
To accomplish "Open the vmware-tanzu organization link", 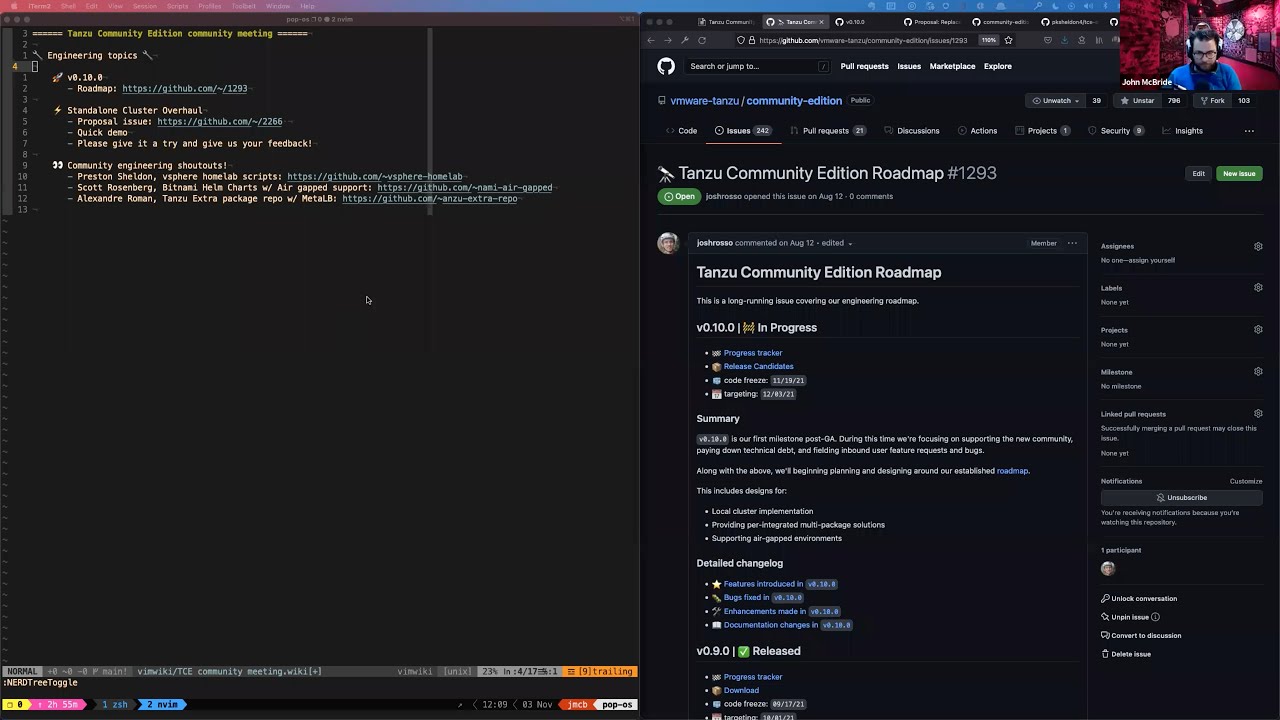I will (x=705, y=101).
